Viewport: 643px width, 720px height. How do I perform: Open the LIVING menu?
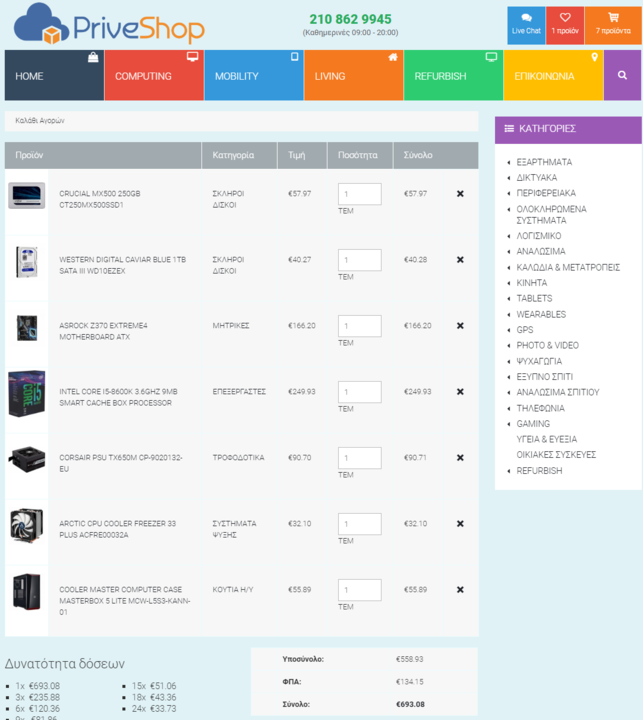[354, 75]
